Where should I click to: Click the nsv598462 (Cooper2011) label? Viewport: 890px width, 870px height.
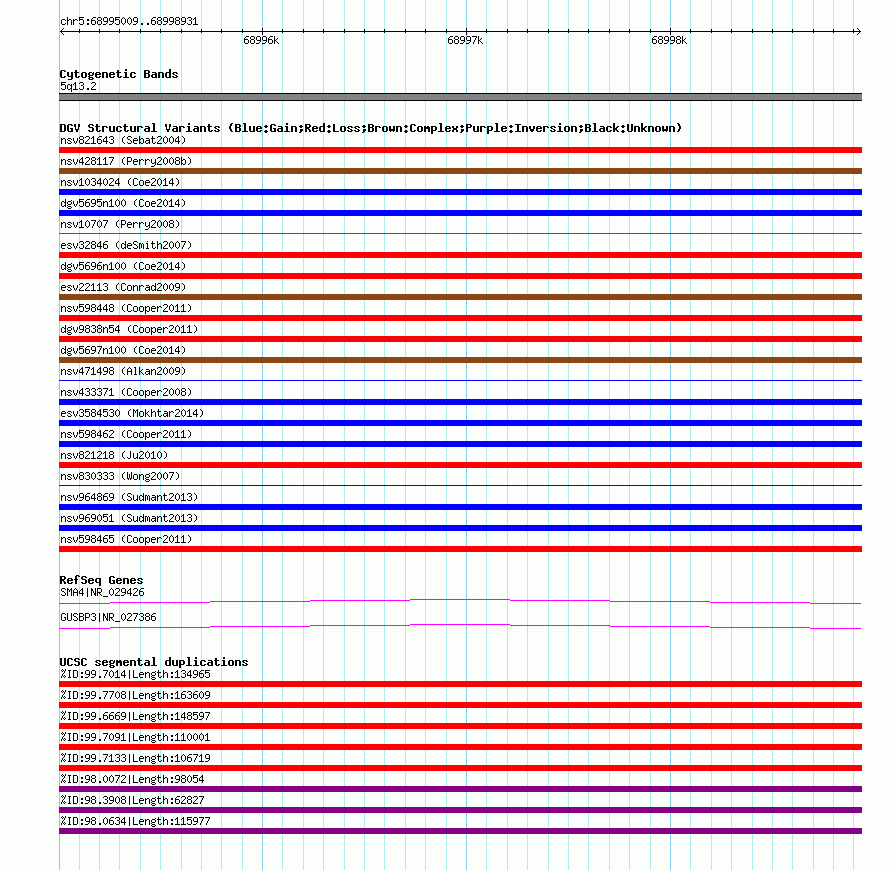pyautogui.click(x=126, y=434)
